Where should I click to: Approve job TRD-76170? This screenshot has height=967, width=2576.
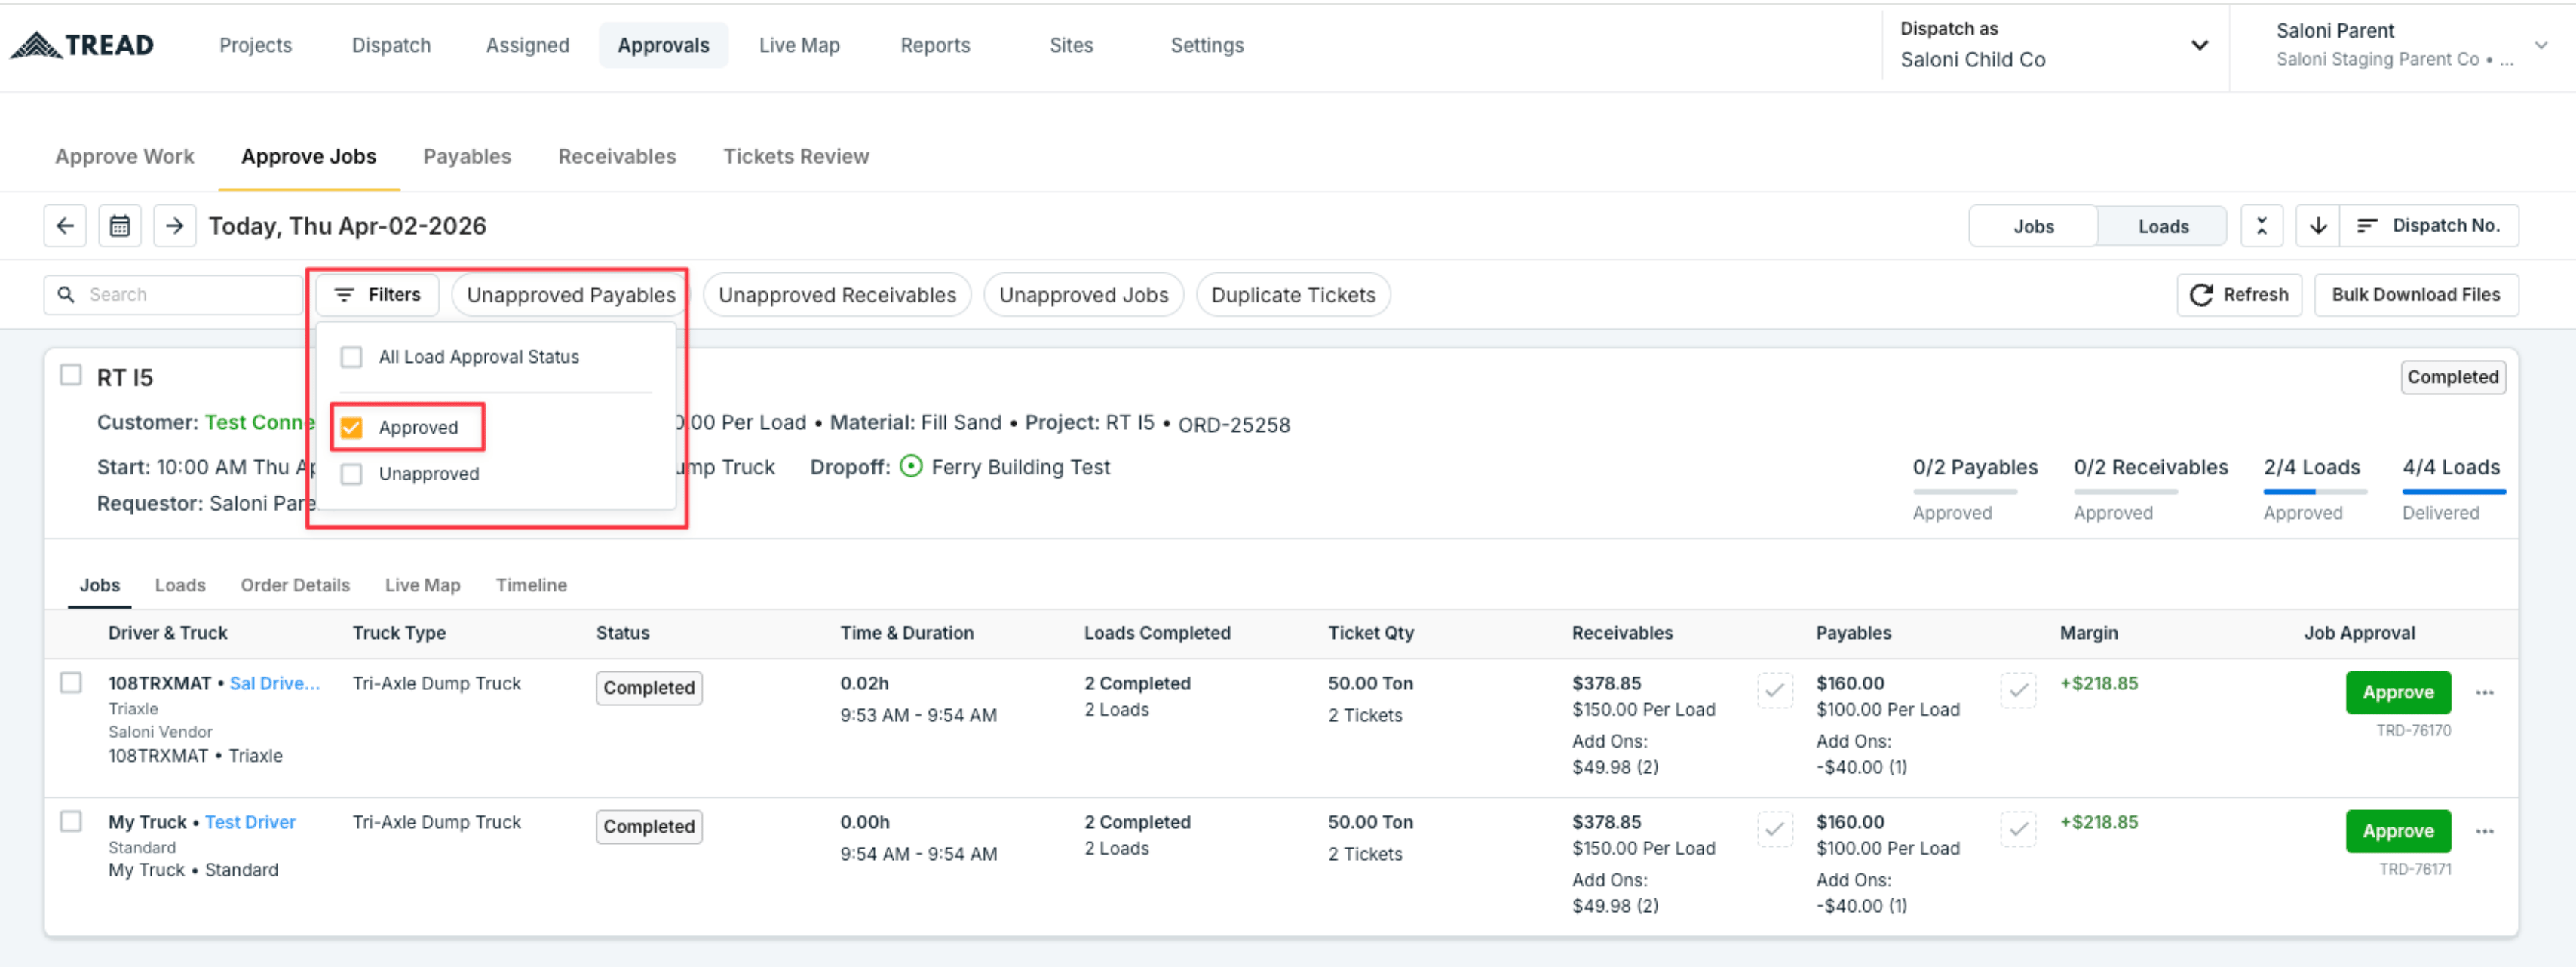coord(2398,692)
